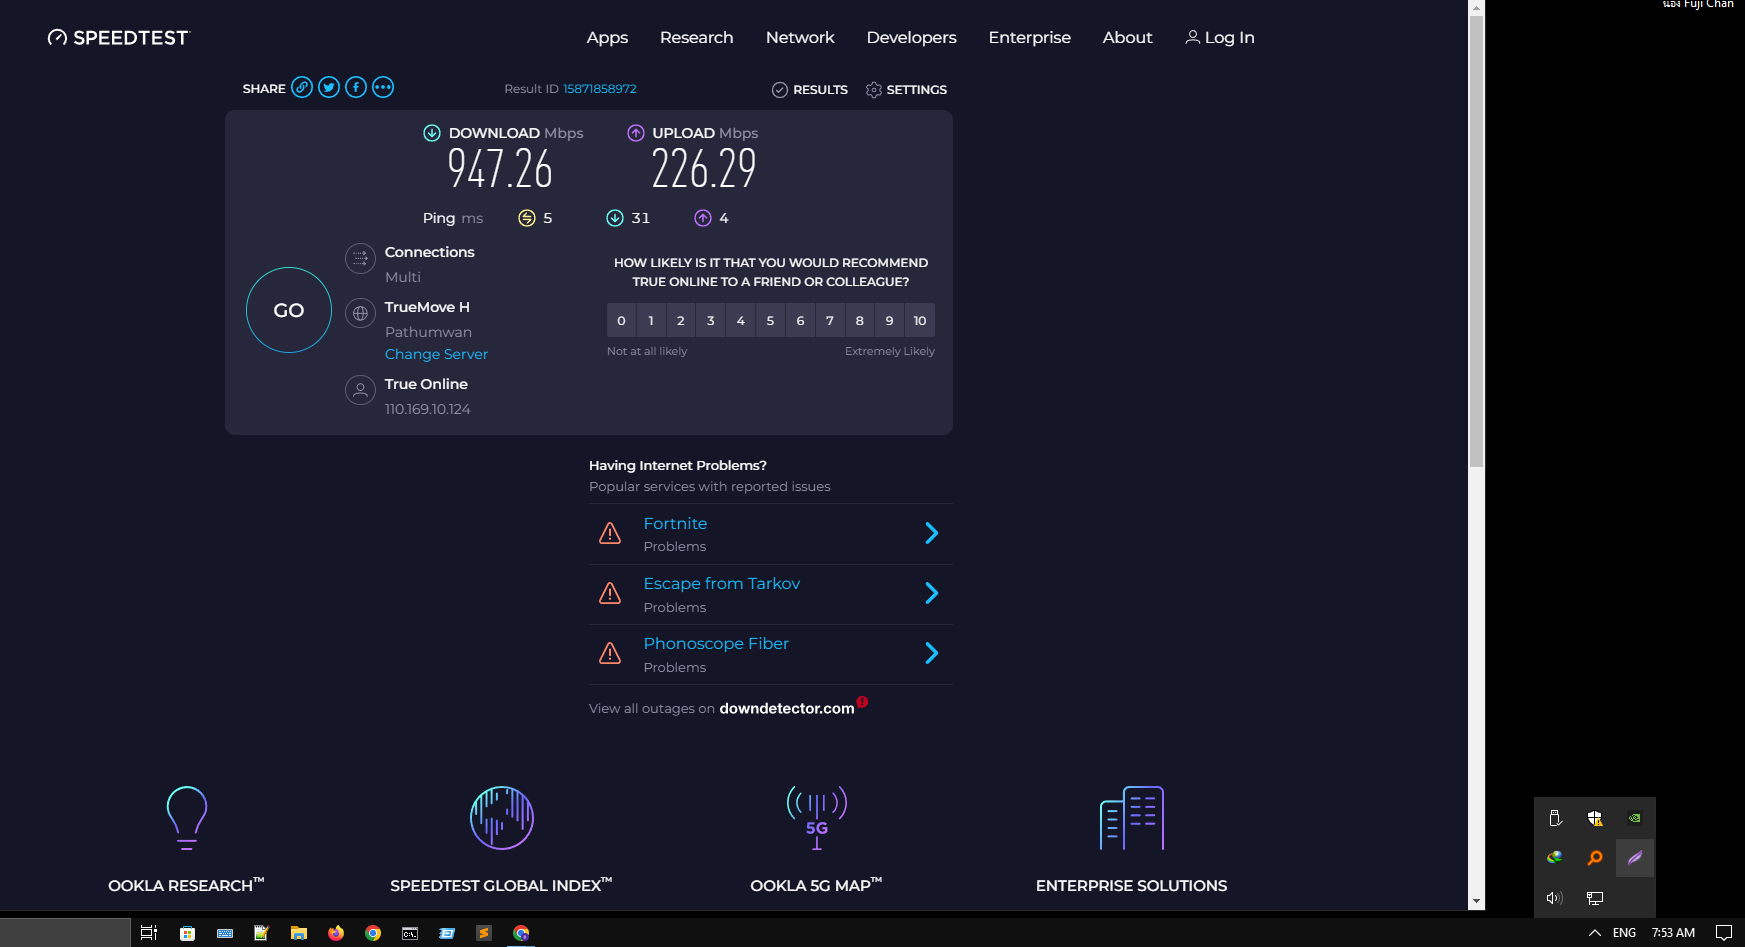This screenshot has width=1745, height=947.
Task: Click the TrueMove H server globe icon
Action: [360, 313]
